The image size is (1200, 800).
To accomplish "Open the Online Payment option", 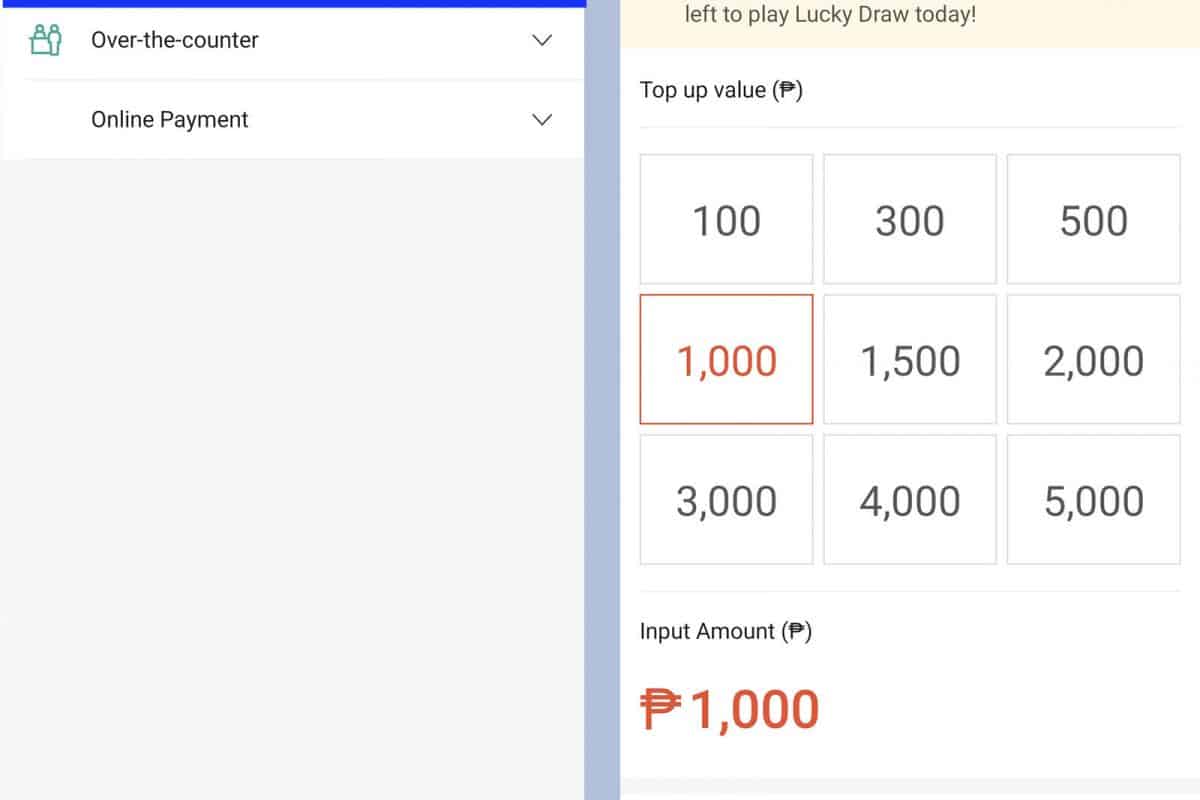I will [170, 120].
